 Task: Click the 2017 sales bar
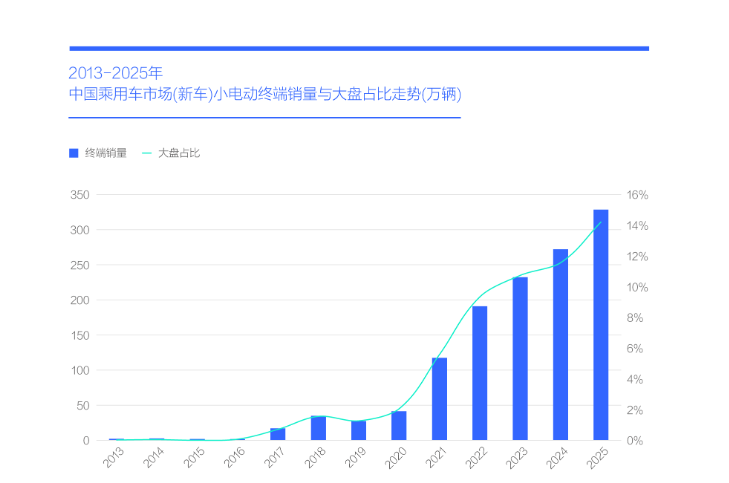click(278, 434)
